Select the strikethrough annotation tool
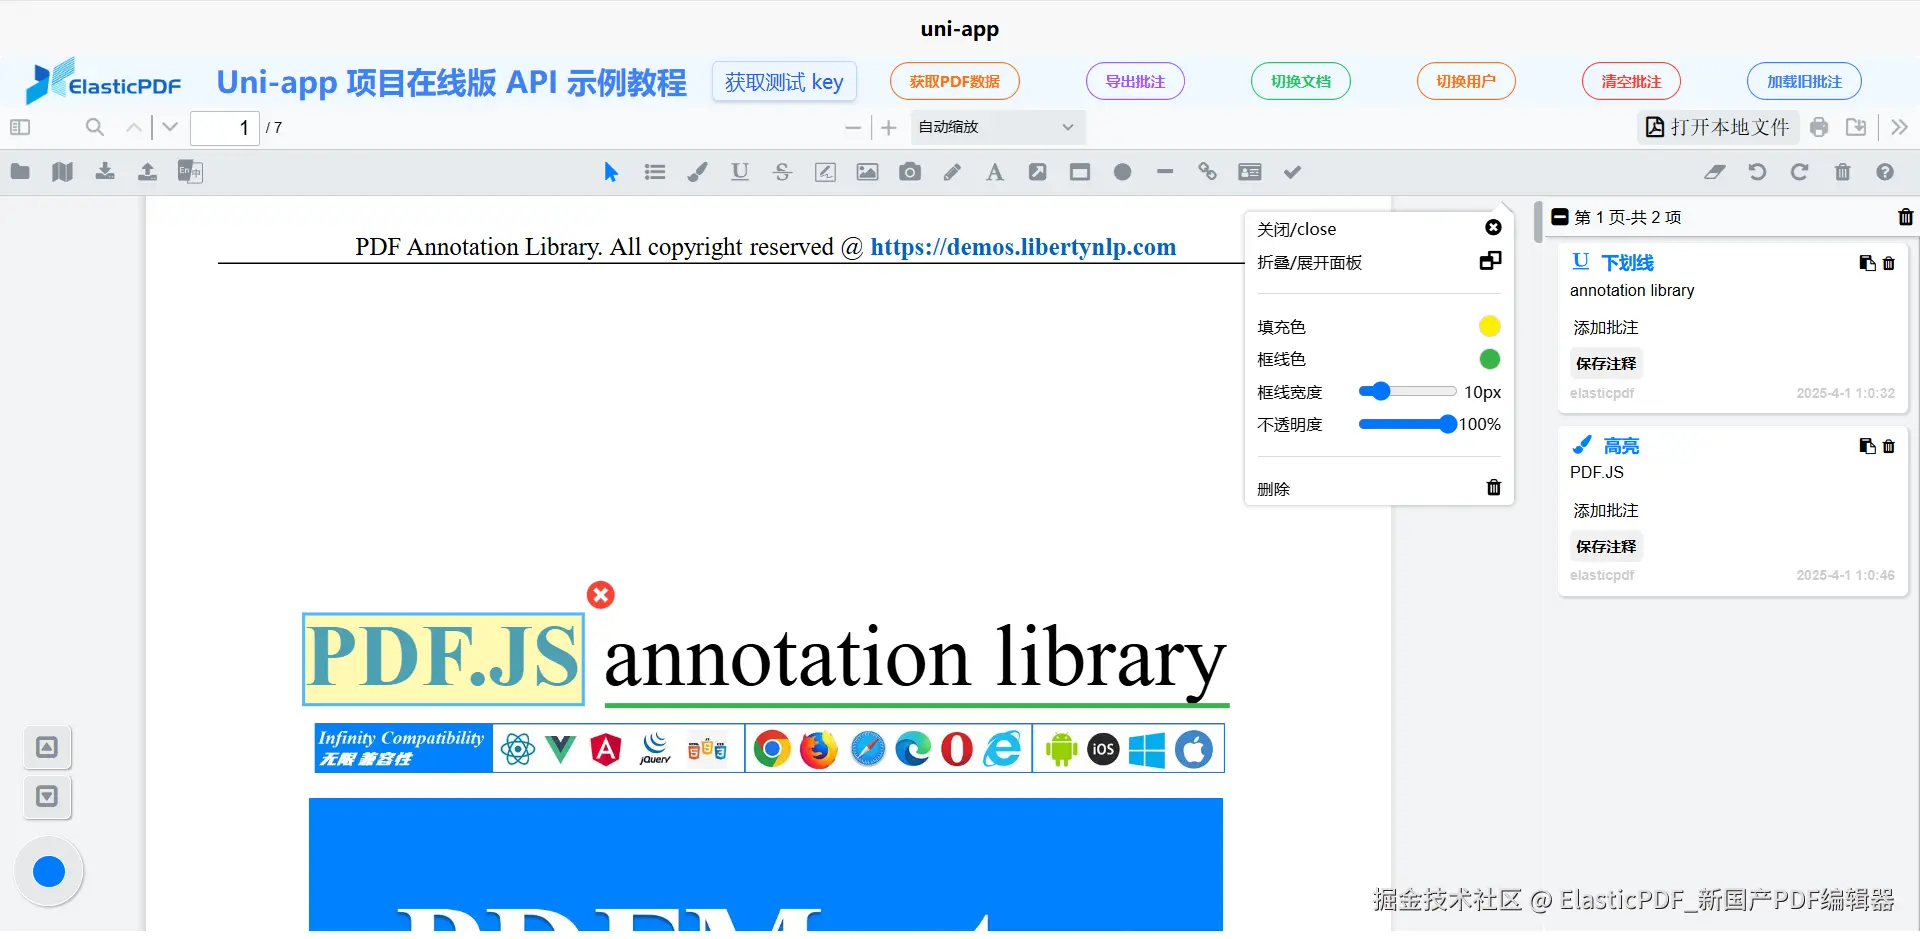 (782, 172)
